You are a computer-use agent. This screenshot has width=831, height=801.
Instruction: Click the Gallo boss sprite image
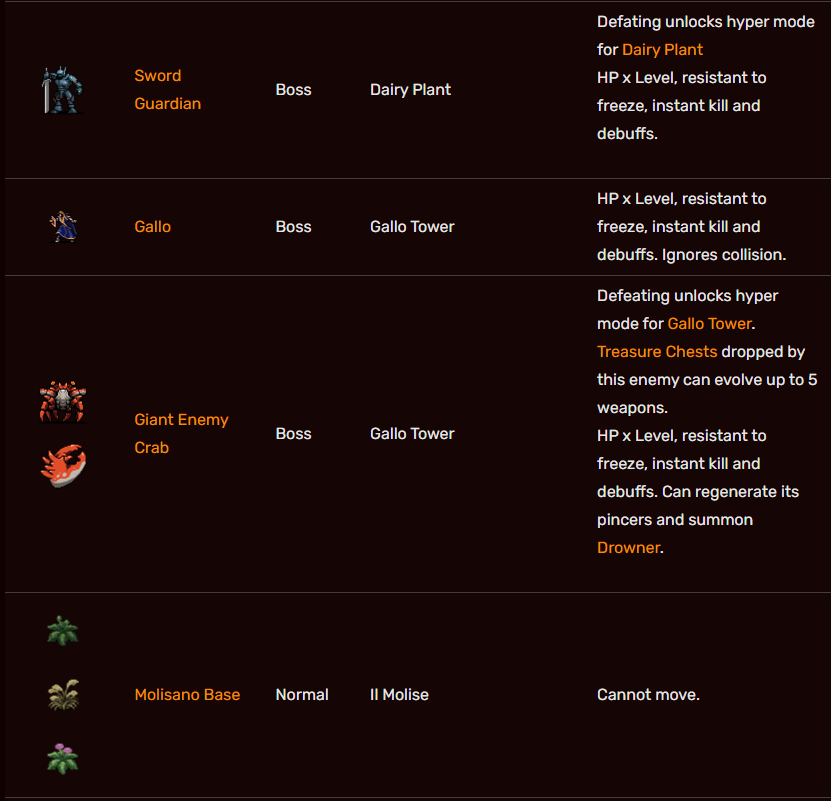(x=62, y=227)
